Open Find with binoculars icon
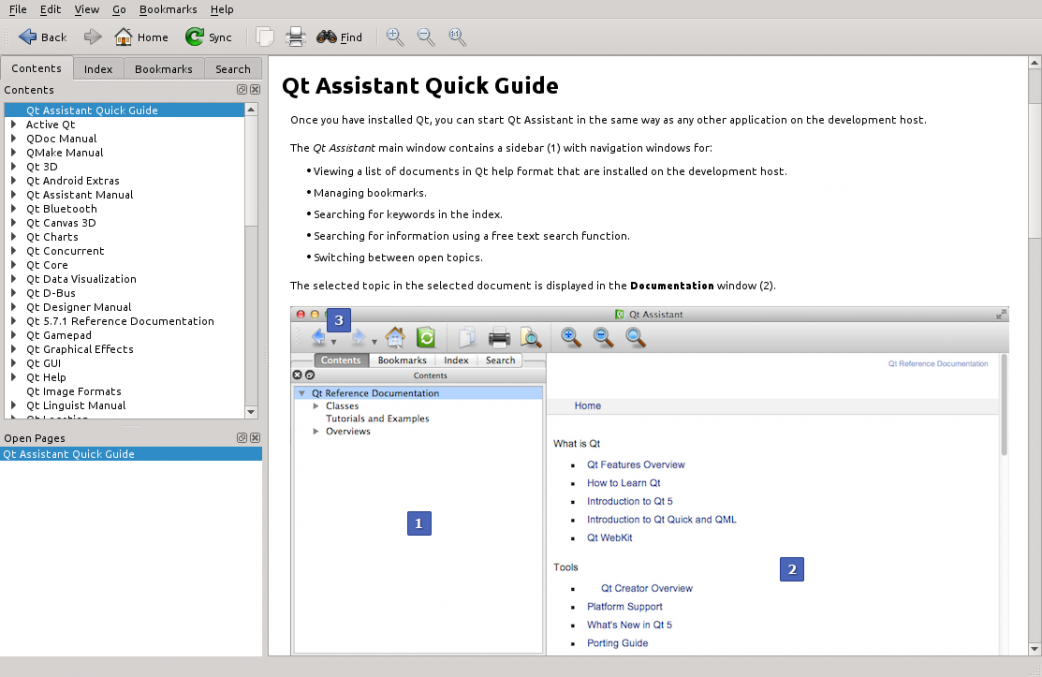1042x677 pixels. point(327,37)
